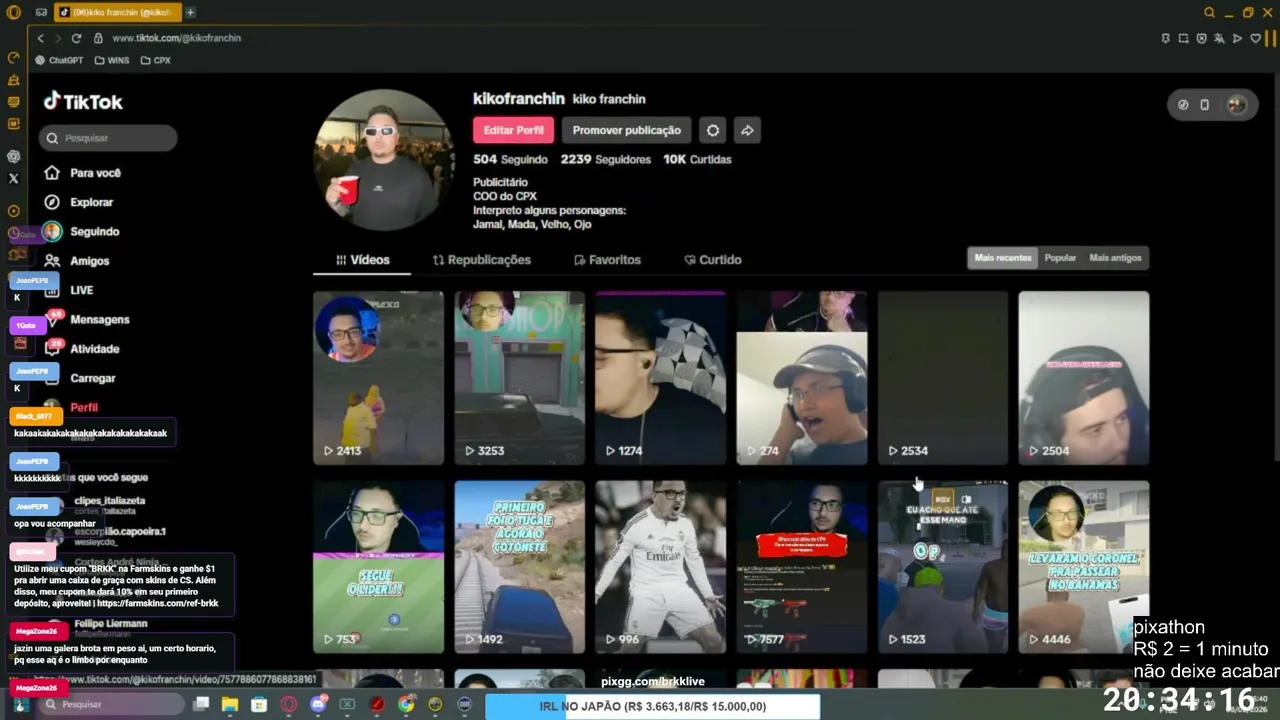The image size is (1280, 720).
Task: Open Discord from the taskbar
Action: (318, 704)
